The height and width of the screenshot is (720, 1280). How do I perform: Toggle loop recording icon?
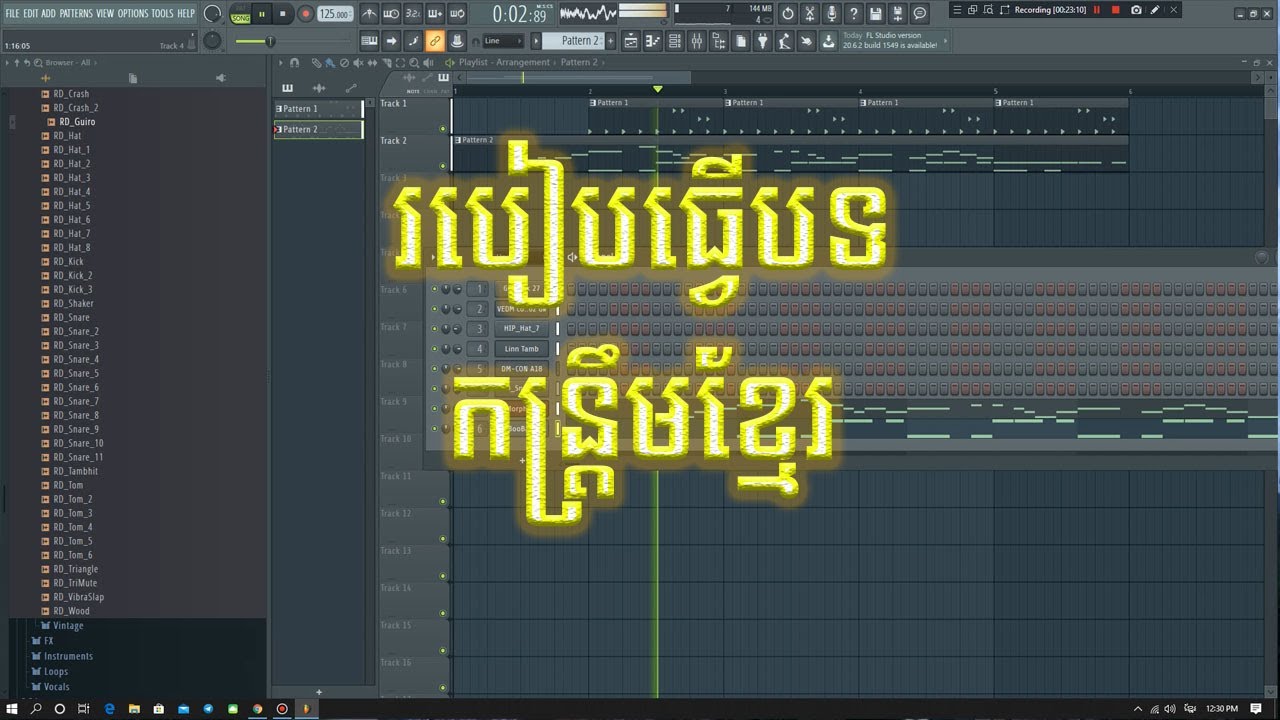[x=457, y=14]
